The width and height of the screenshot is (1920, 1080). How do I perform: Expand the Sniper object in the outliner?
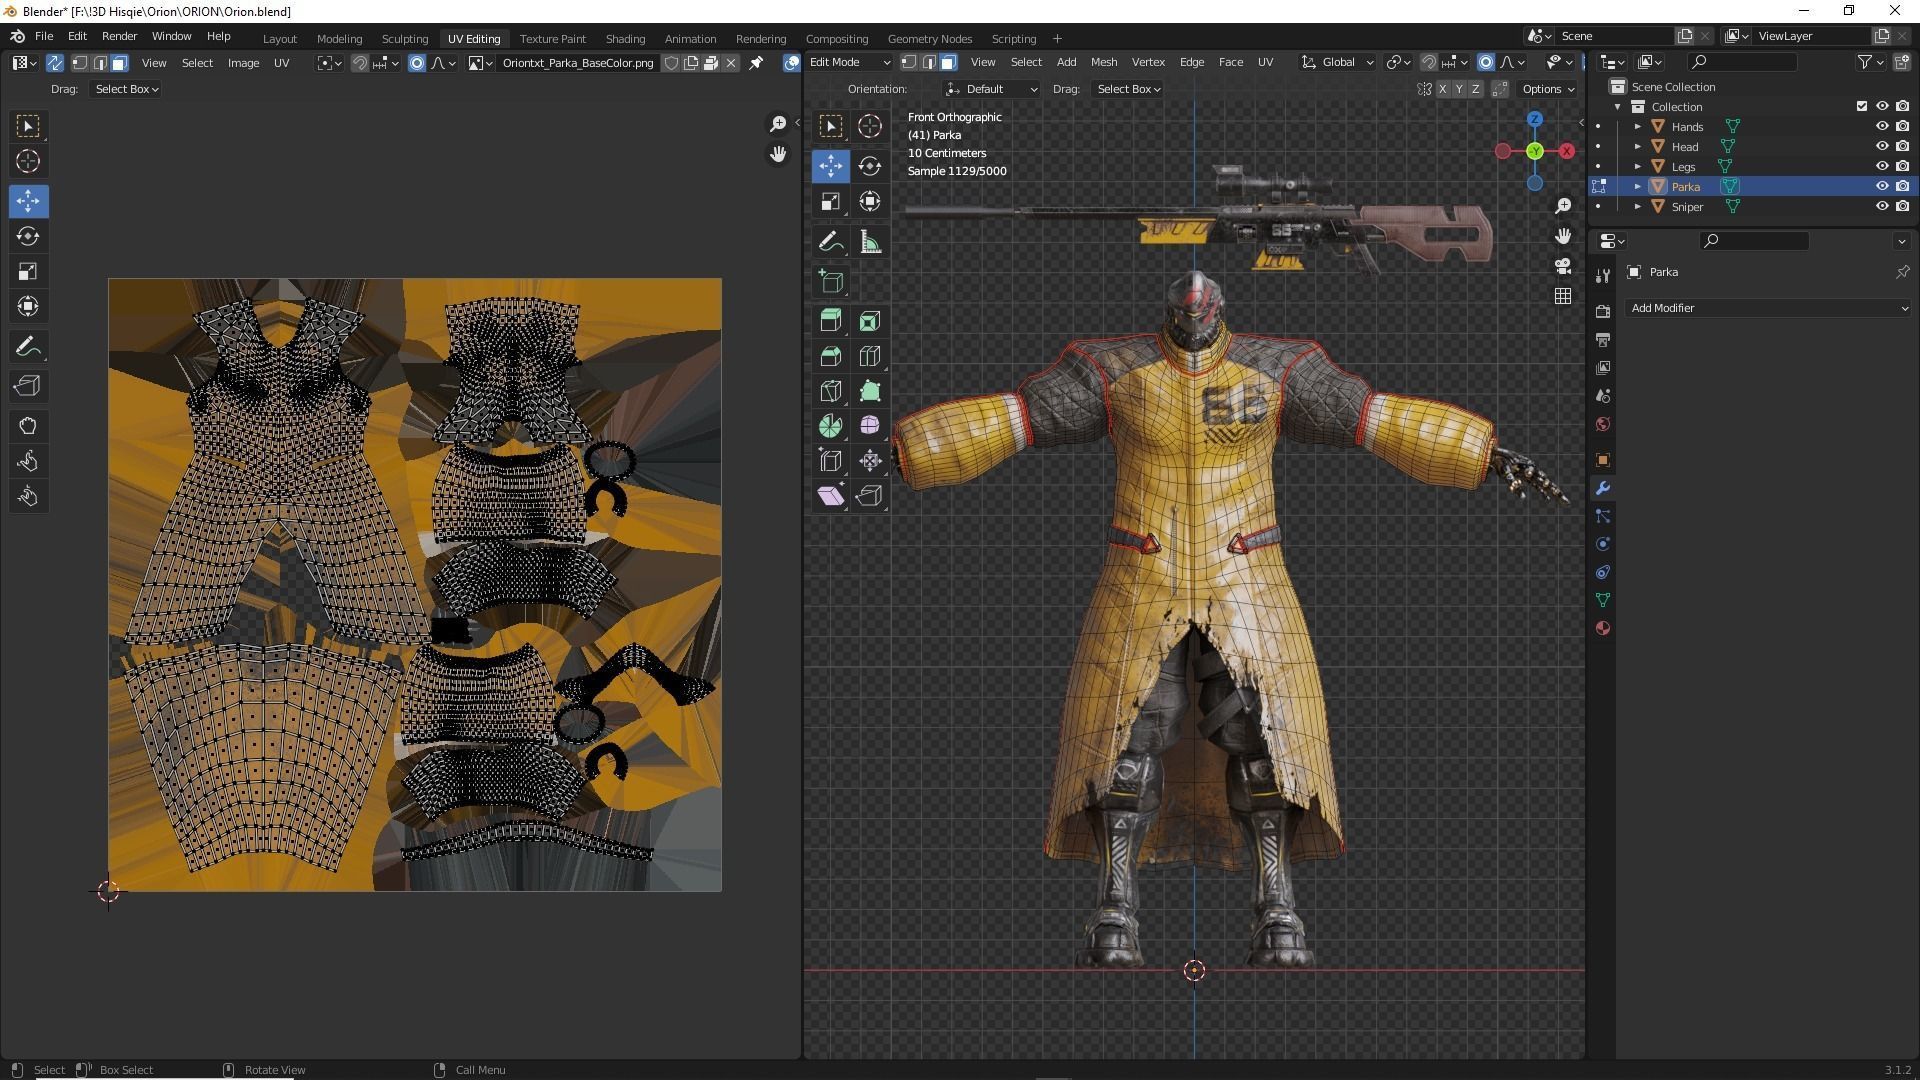1638,207
